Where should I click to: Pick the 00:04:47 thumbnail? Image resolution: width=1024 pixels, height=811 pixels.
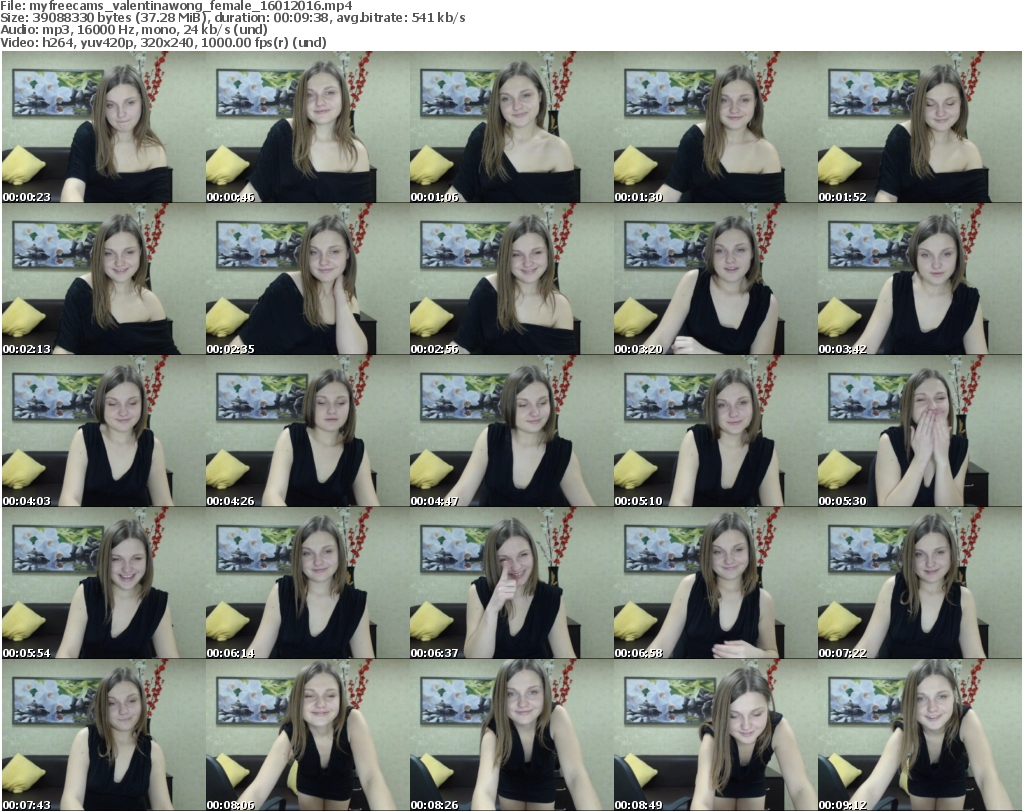click(x=511, y=432)
